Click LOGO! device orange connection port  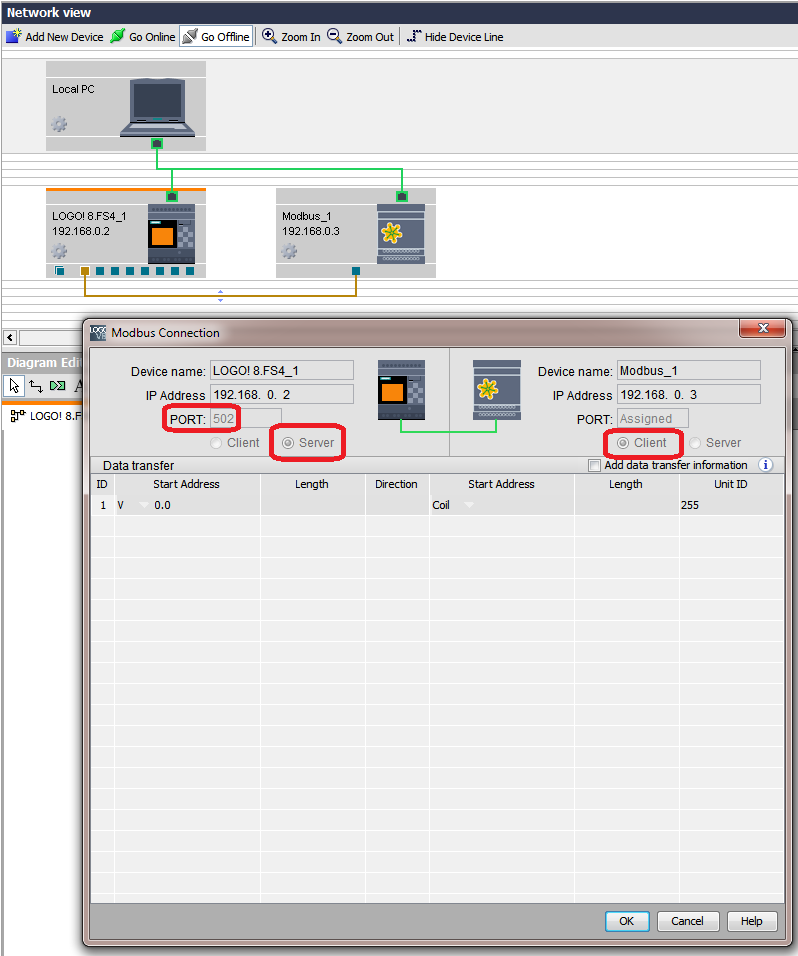pos(85,271)
